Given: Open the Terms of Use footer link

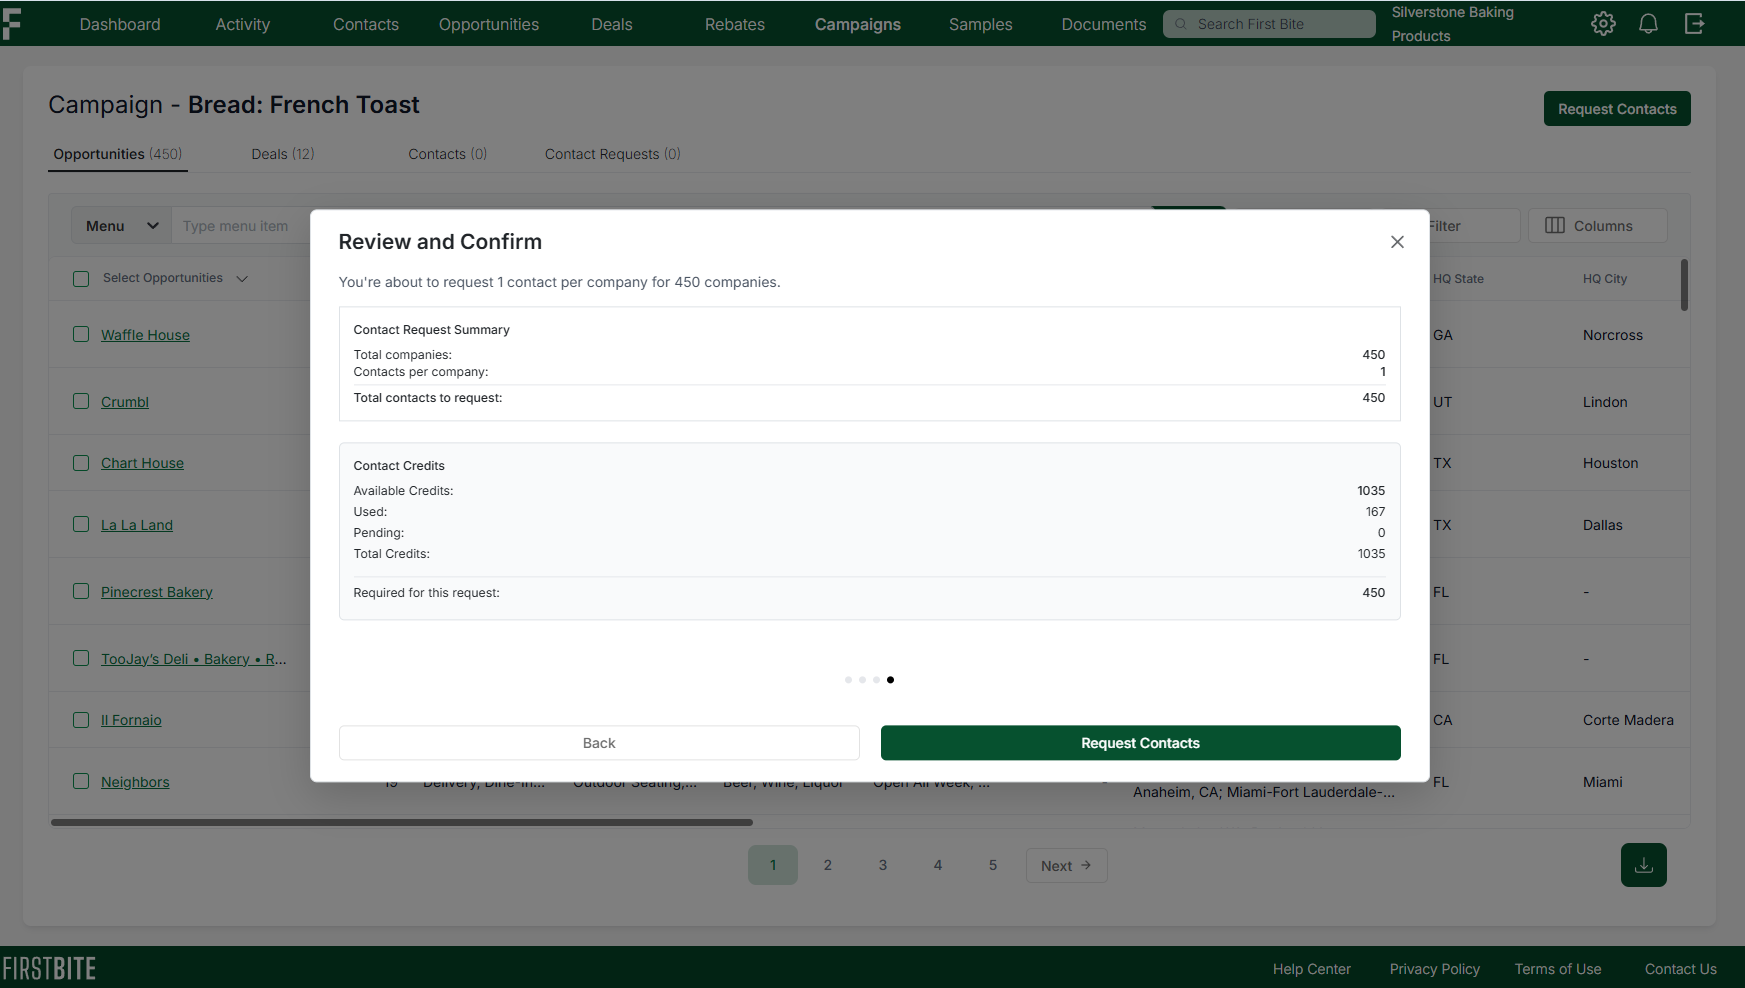Looking at the screenshot, I should point(1558,969).
